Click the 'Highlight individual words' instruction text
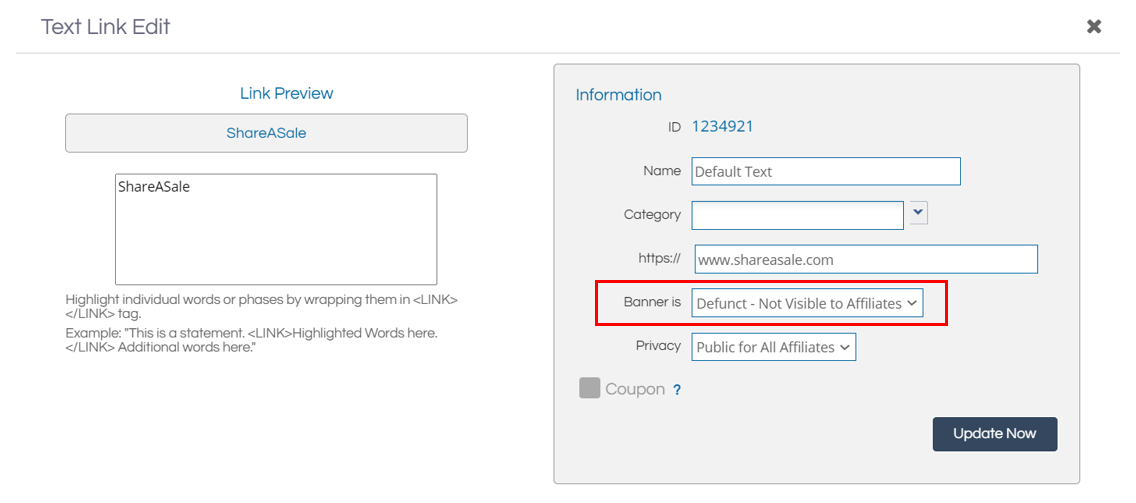The width and height of the screenshot is (1136, 503). pos(262,307)
